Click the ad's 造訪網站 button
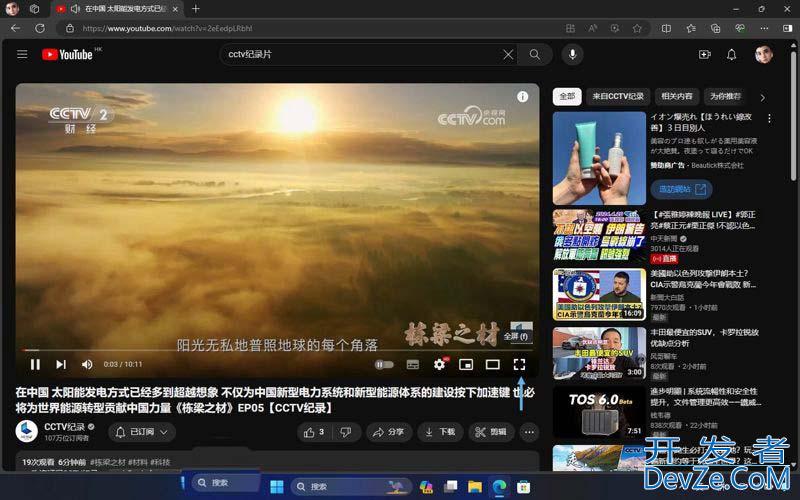 [x=682, y=189]
